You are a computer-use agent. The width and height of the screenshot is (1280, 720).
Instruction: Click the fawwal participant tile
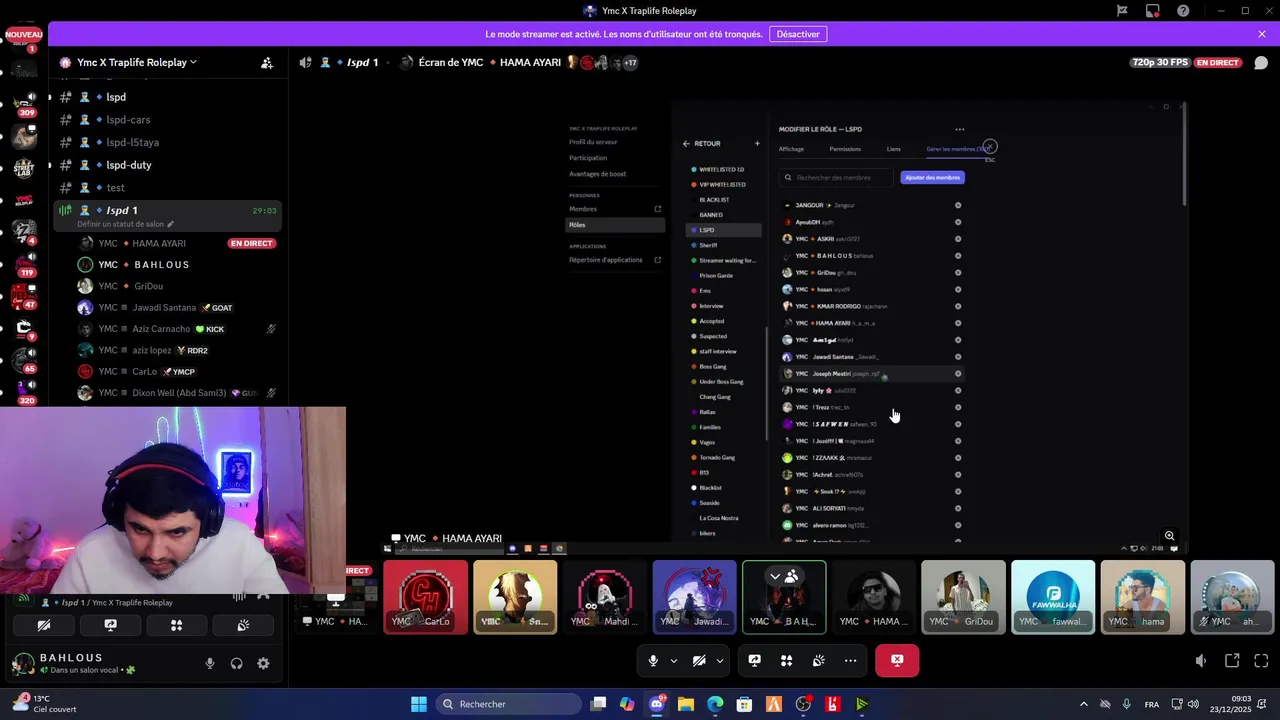(1053, 597)
